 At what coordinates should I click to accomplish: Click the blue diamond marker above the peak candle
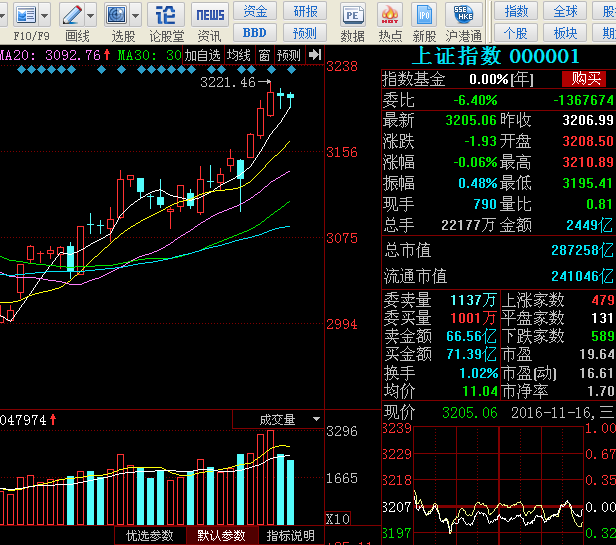click(x=271, y=70)
